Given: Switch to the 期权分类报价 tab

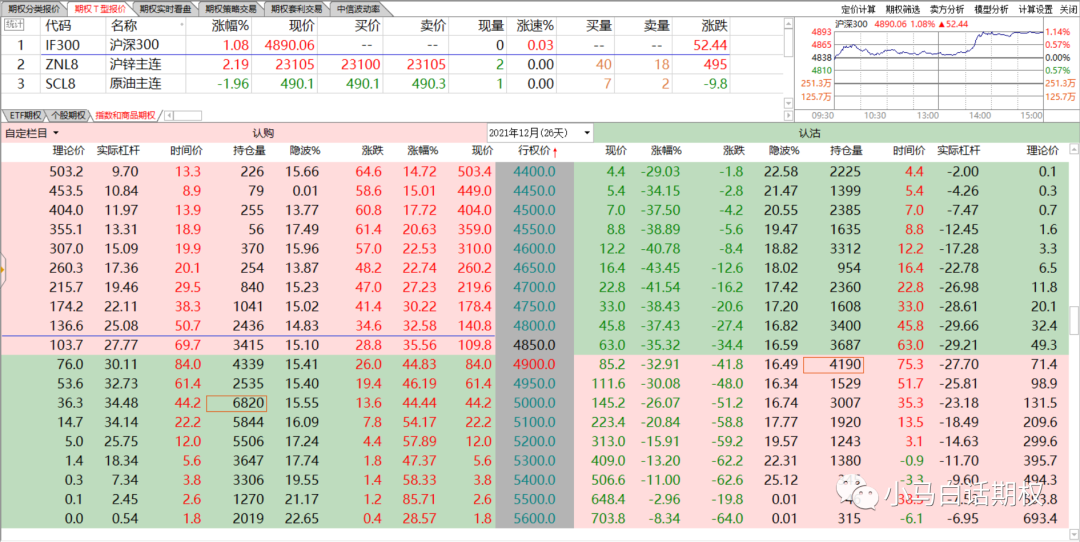Looking at the screenshot, I should click(x=34, y=8).
